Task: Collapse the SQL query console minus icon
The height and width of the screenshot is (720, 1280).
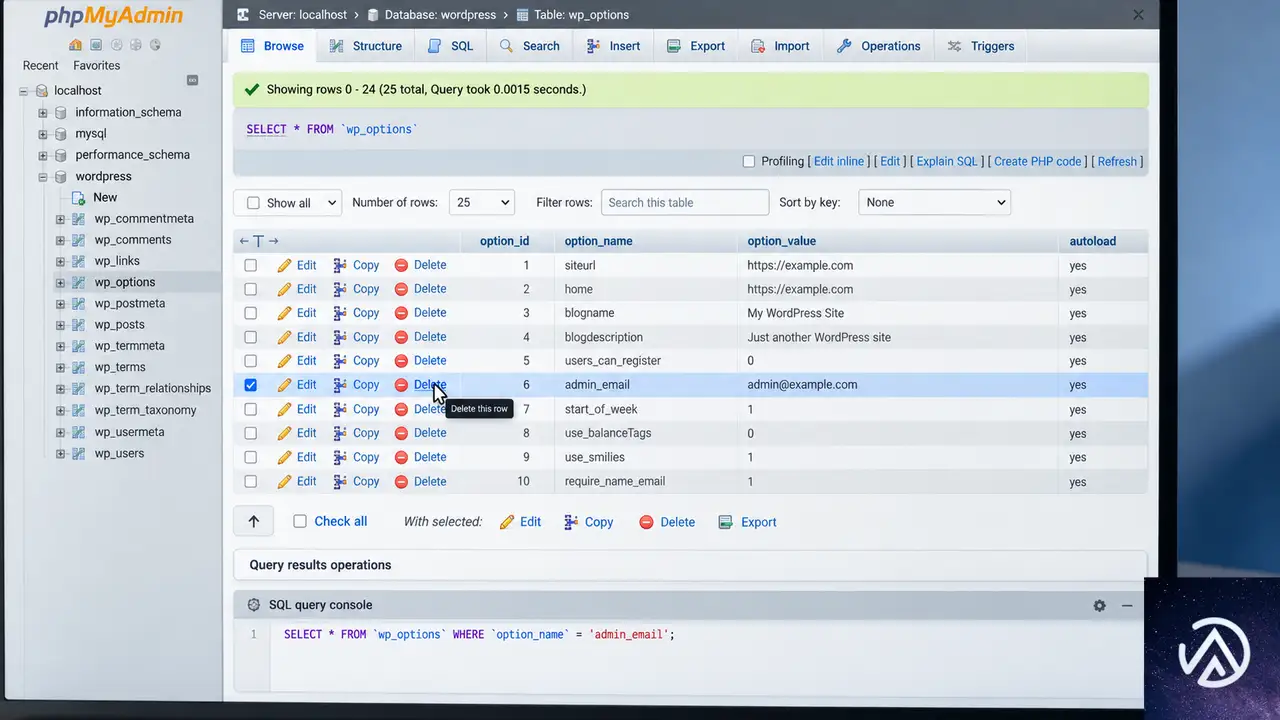Action: tap(1127, 605)
